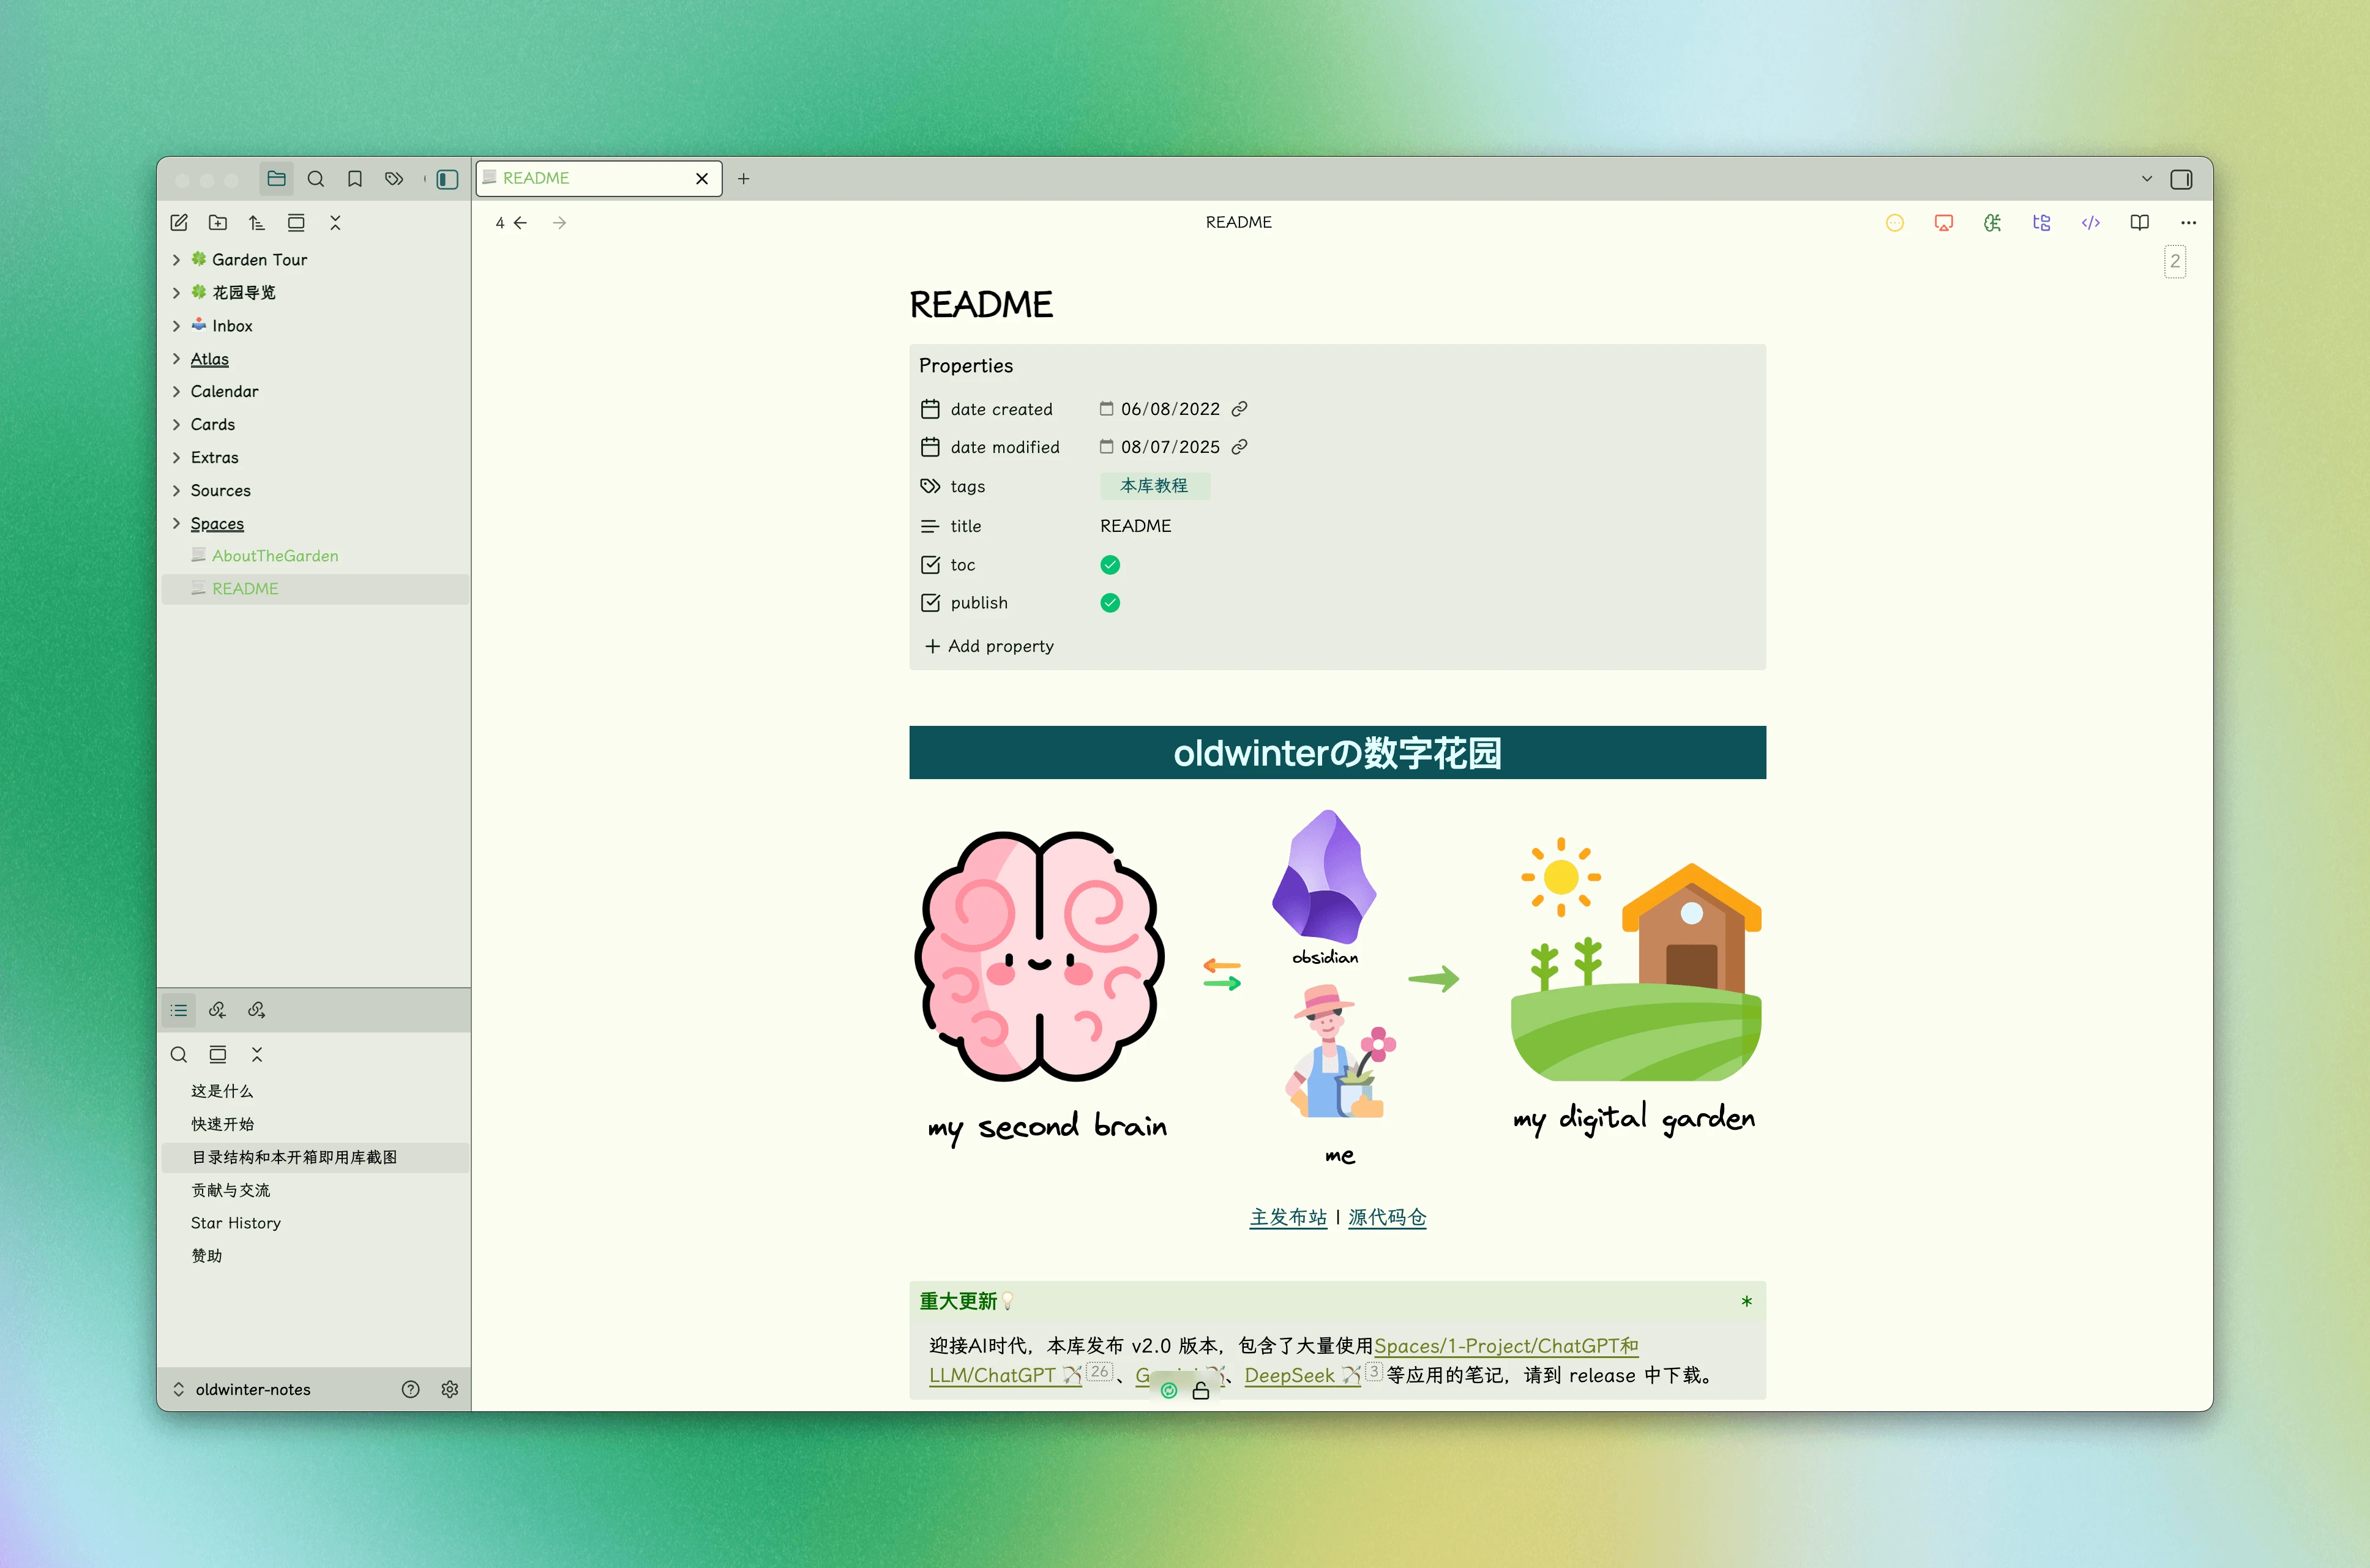
Task: Switch to the Outline tab in lower sidebar
Action: (179, 1010)
